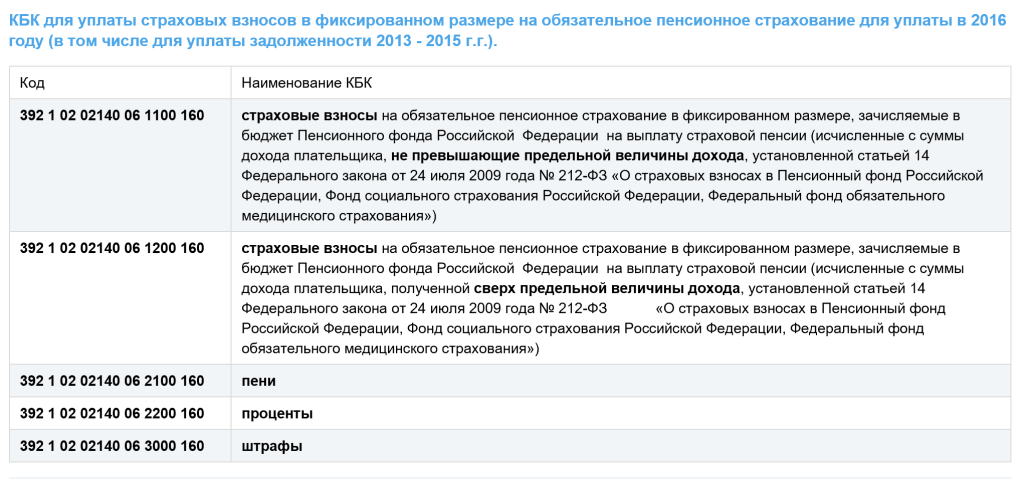
Task: Select code 392 1 02 02140 06 2200 160
Action: 112,413
